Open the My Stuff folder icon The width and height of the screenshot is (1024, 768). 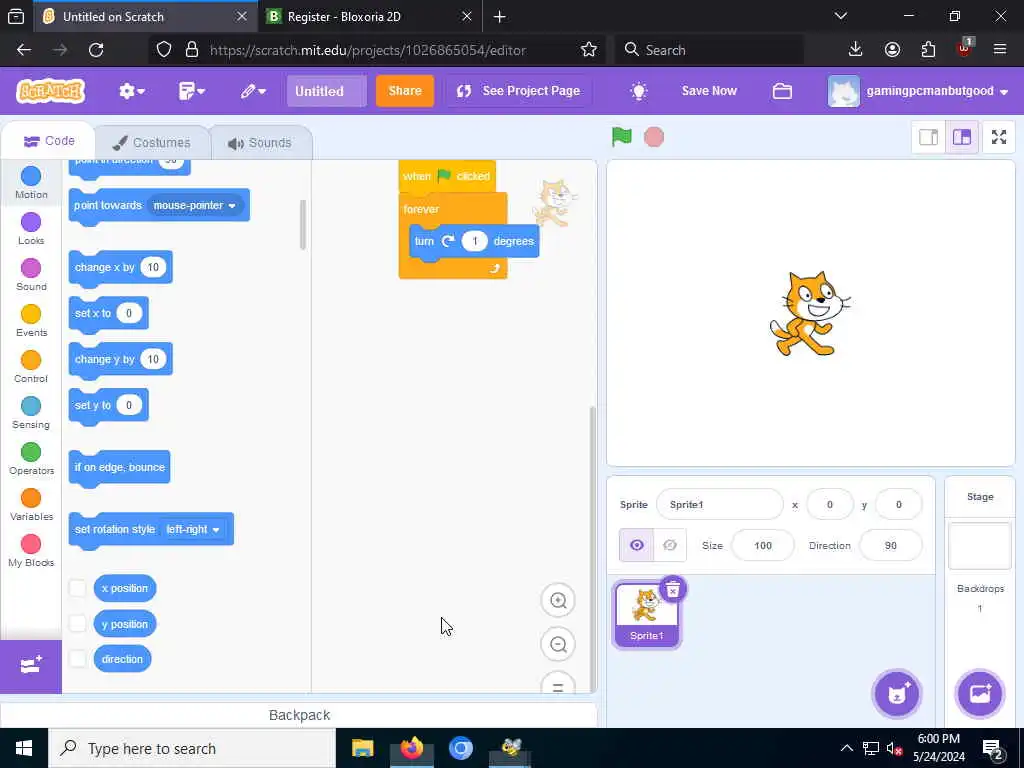[x=782, y=91]
